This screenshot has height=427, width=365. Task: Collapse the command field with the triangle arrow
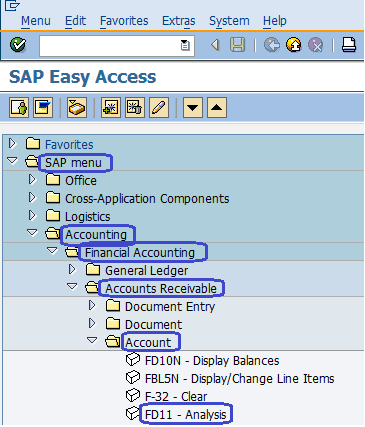click(216, 45)
